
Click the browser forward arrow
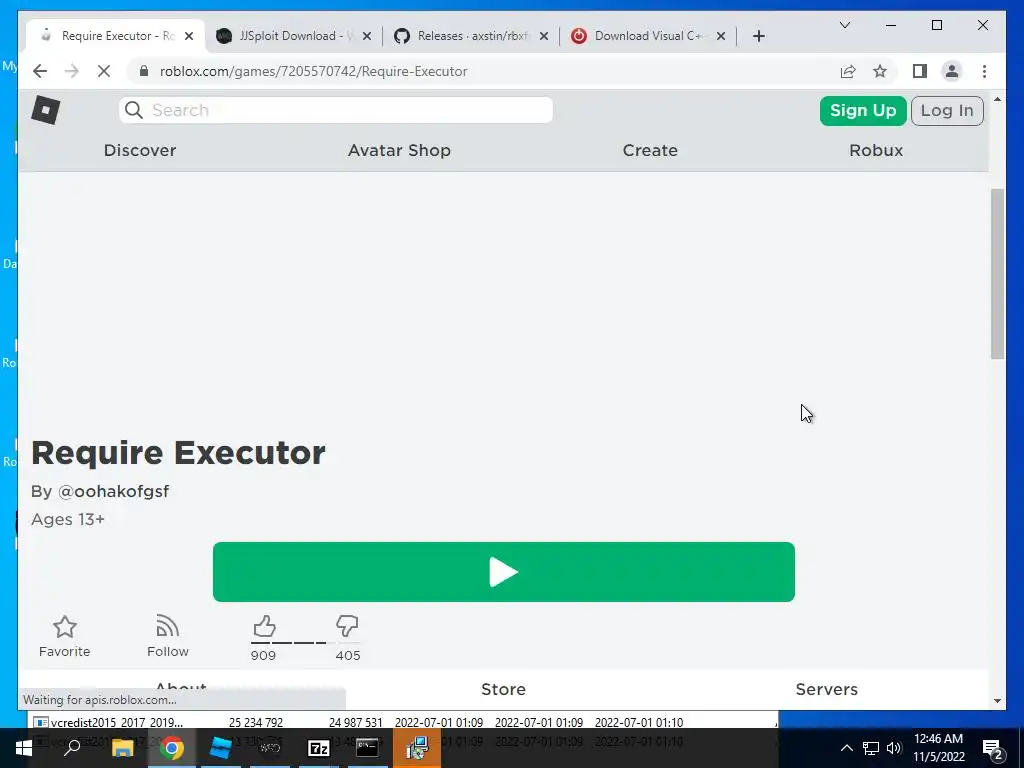[x=72, y=71]
